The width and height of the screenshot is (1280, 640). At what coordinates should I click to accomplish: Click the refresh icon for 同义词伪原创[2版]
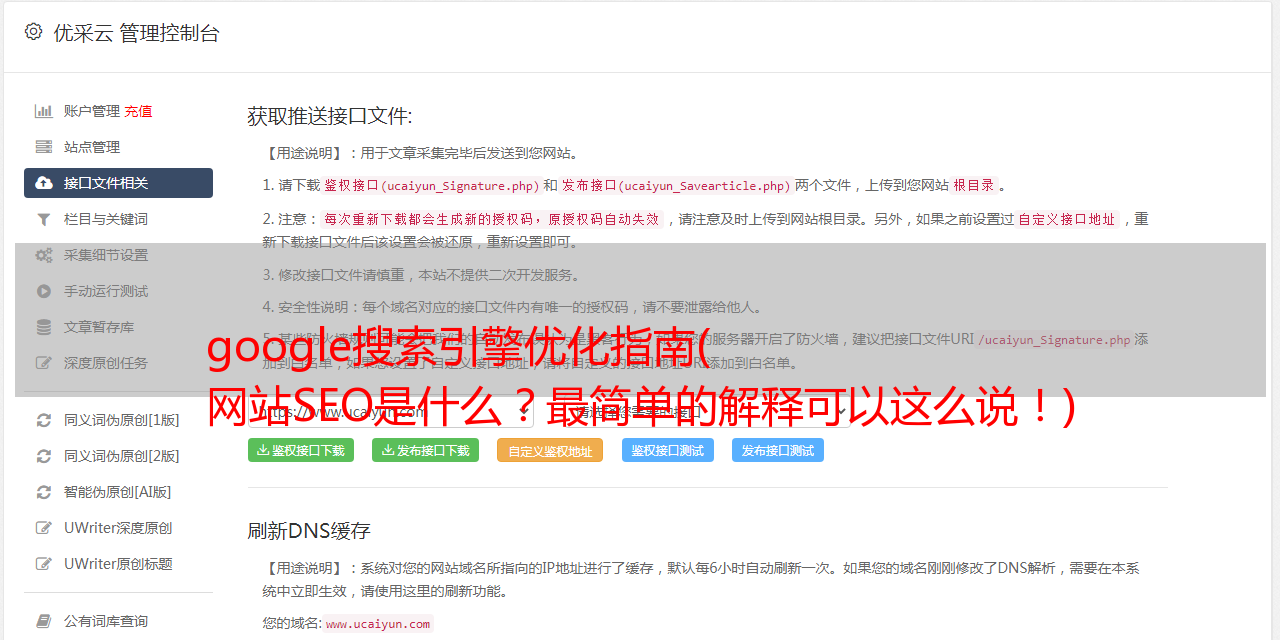click(x=44, y=456)
